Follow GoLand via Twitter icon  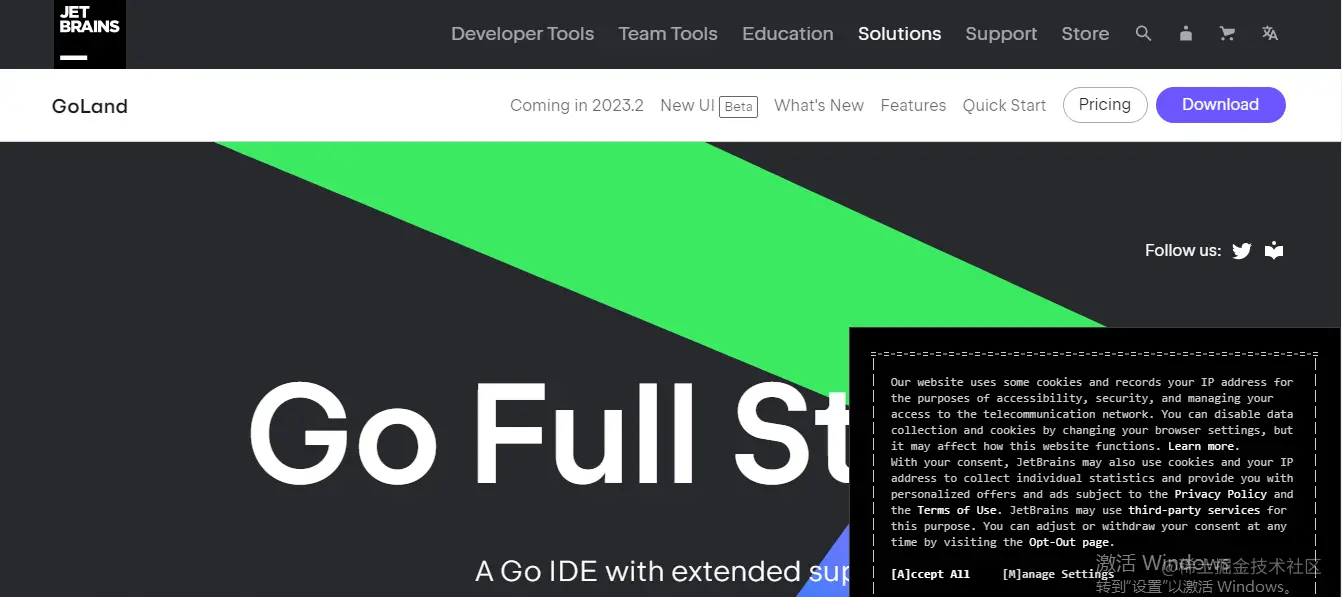click(x=1242, y=251)
